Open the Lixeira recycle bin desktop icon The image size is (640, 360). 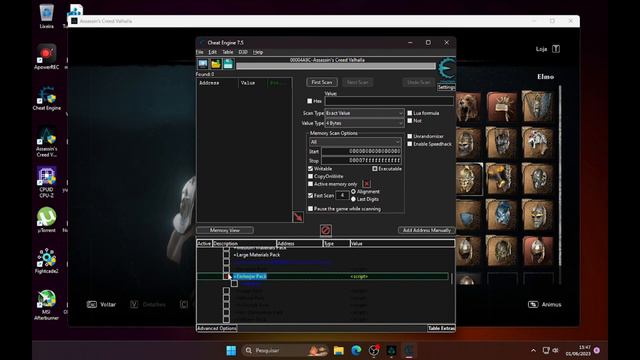click(47, 16)
